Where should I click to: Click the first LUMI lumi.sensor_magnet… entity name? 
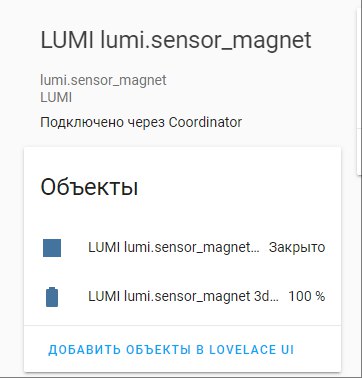coord(174,248)
